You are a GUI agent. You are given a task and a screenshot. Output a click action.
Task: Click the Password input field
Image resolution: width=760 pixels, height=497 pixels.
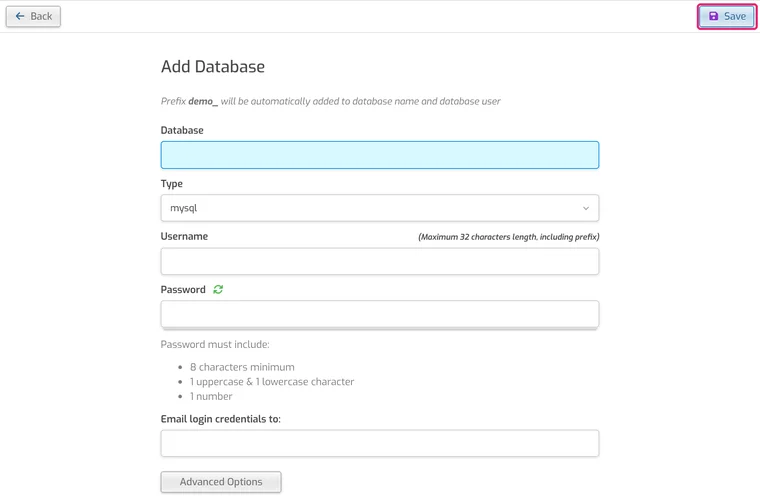[x=380, y=314]
